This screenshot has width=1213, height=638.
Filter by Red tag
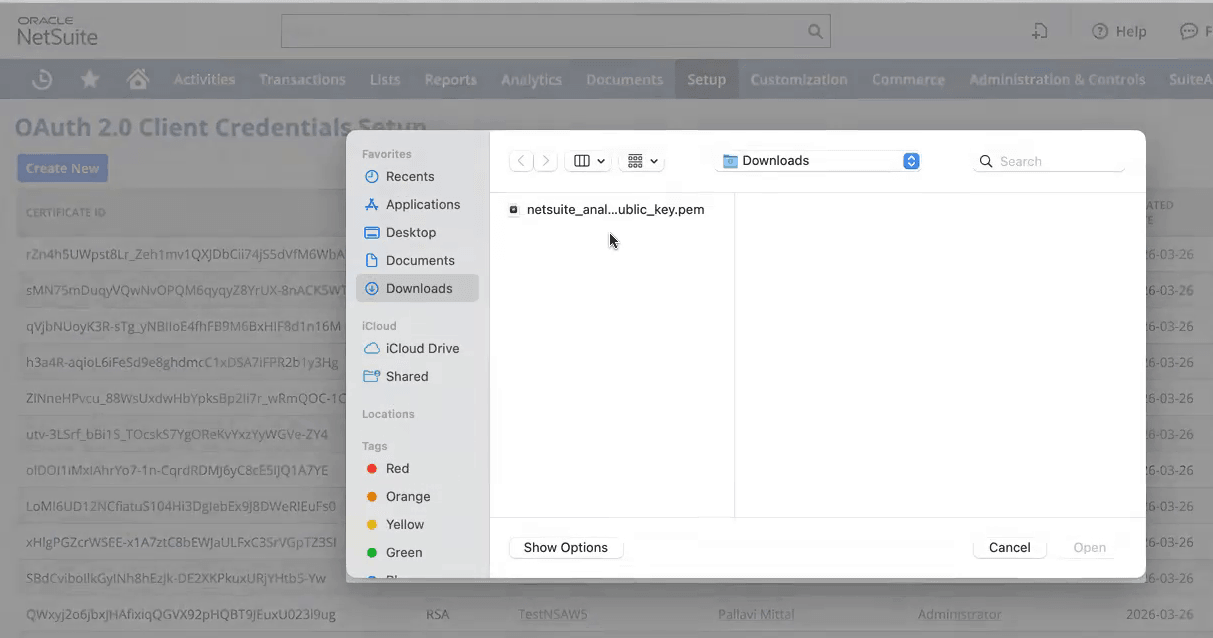point(397,468)
